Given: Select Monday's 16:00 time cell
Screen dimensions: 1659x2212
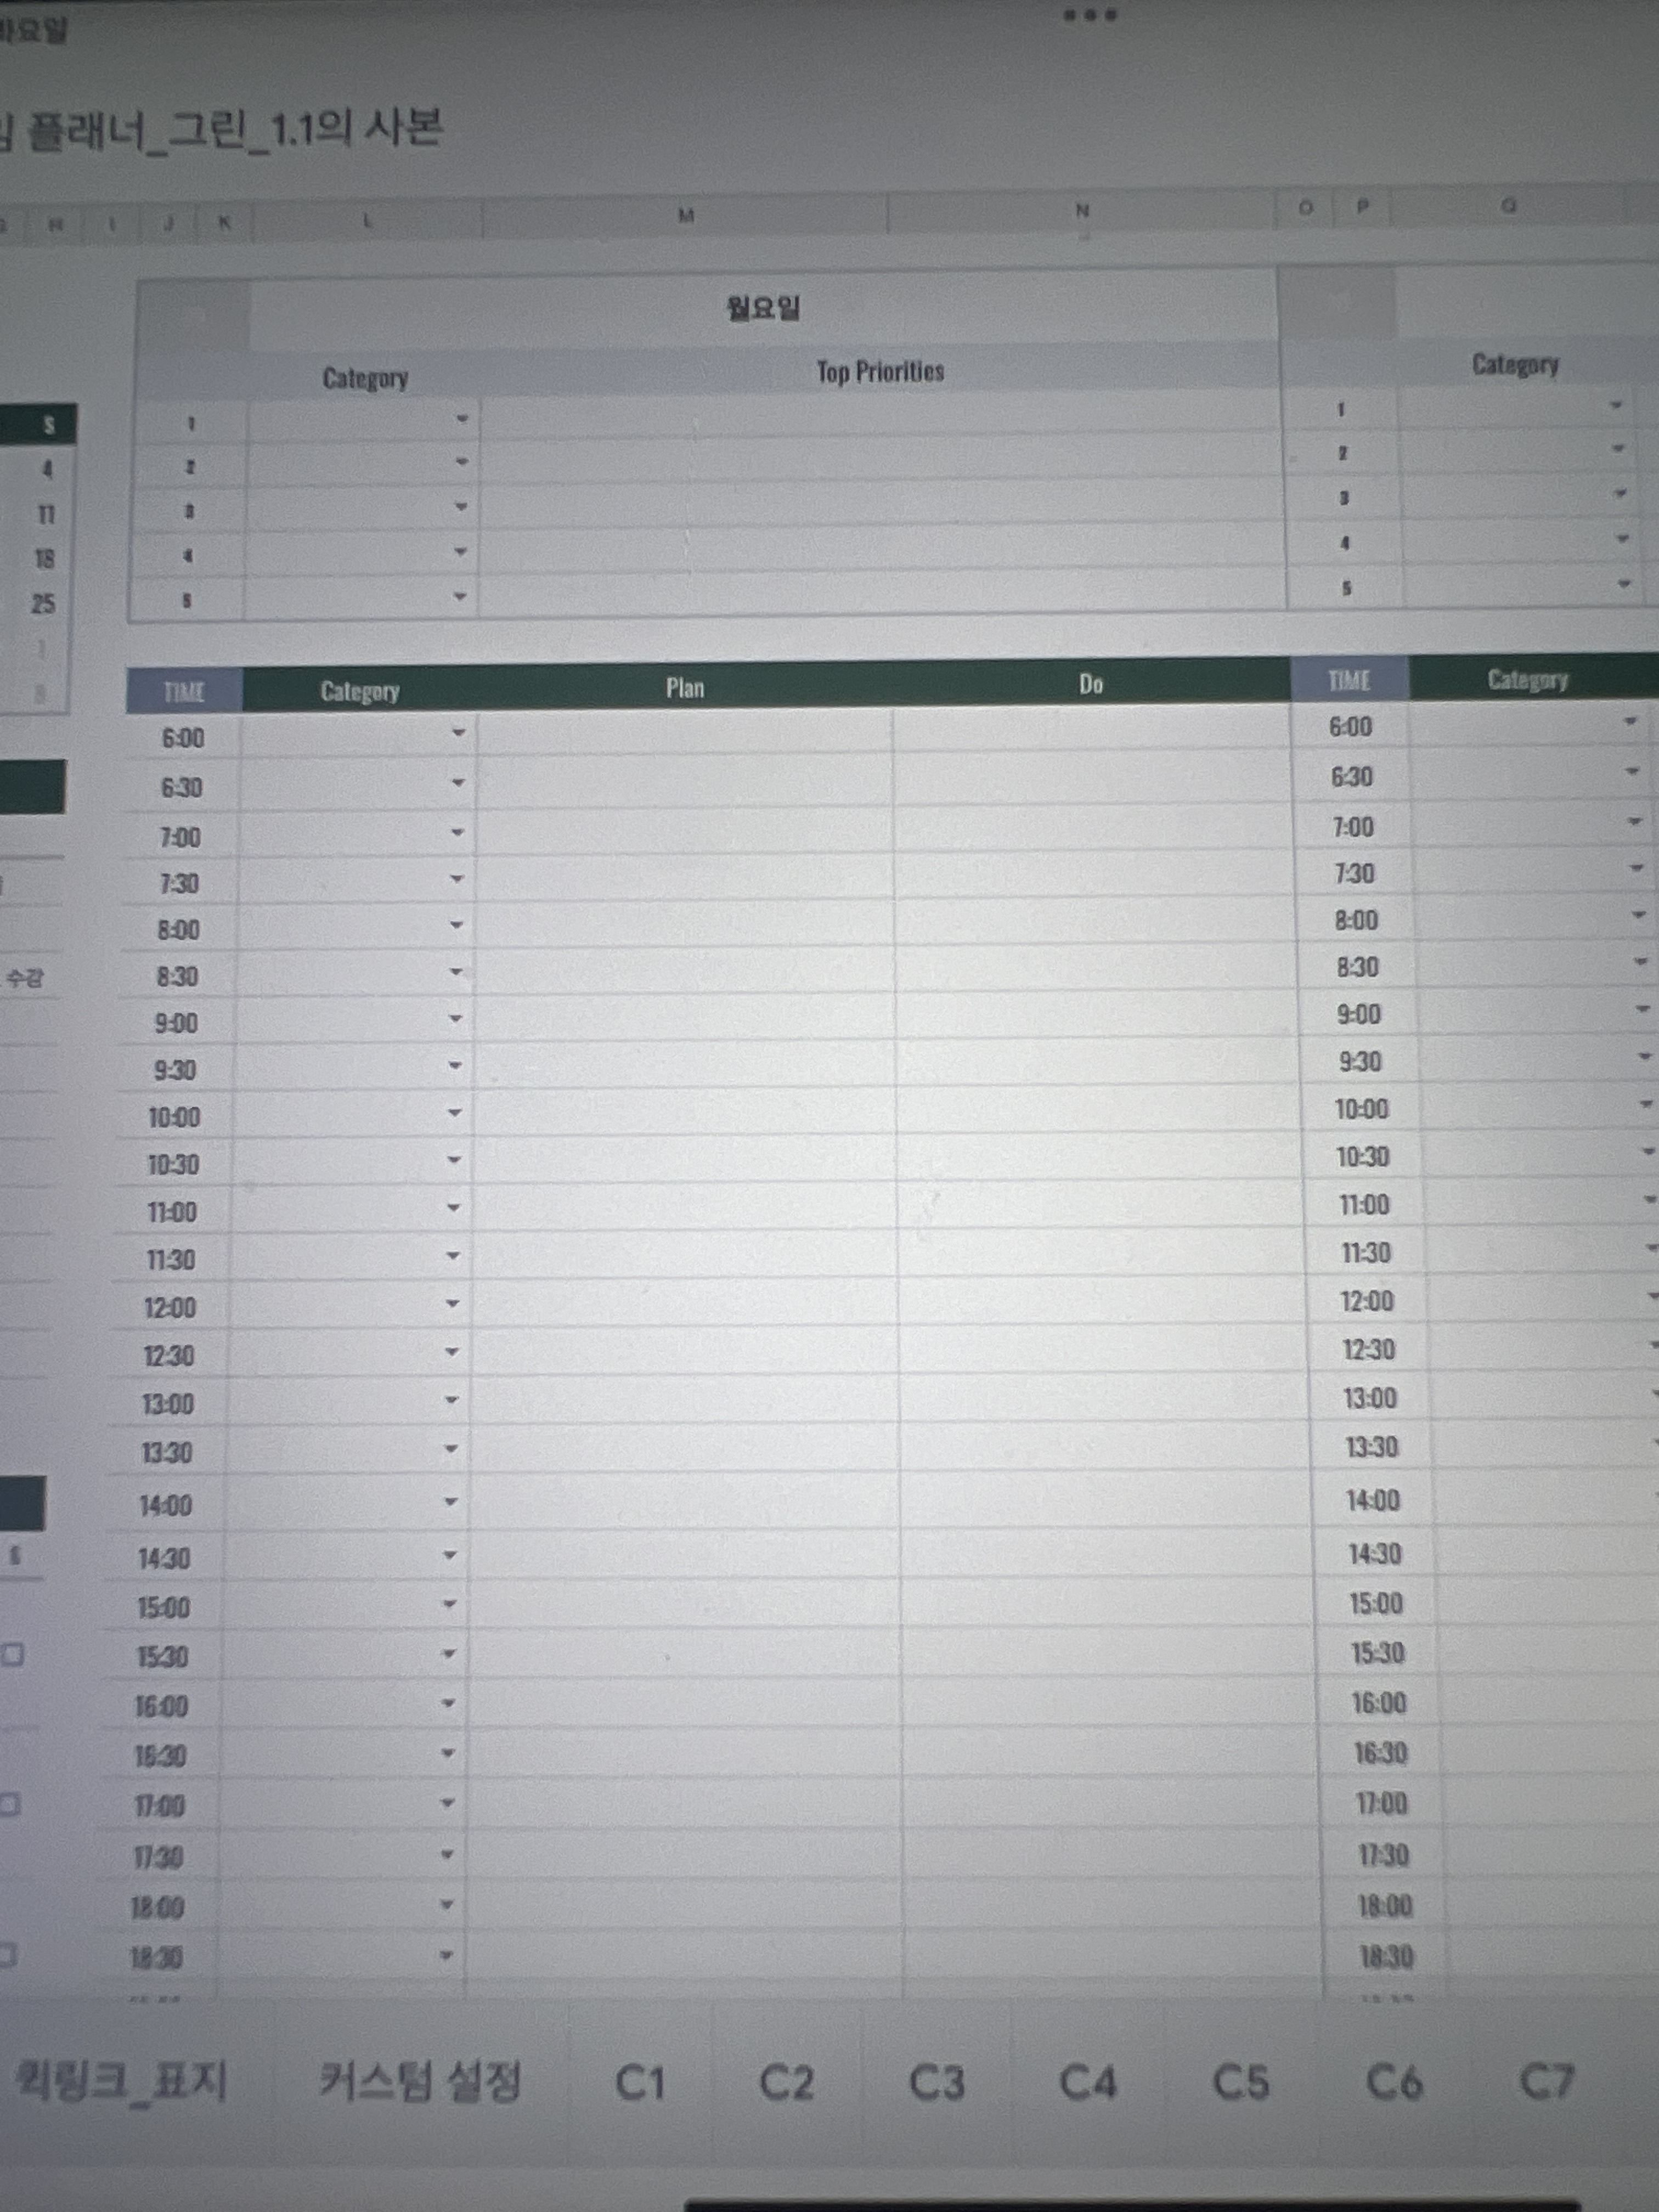Looking at the screenshot, I should (161, 1706).
